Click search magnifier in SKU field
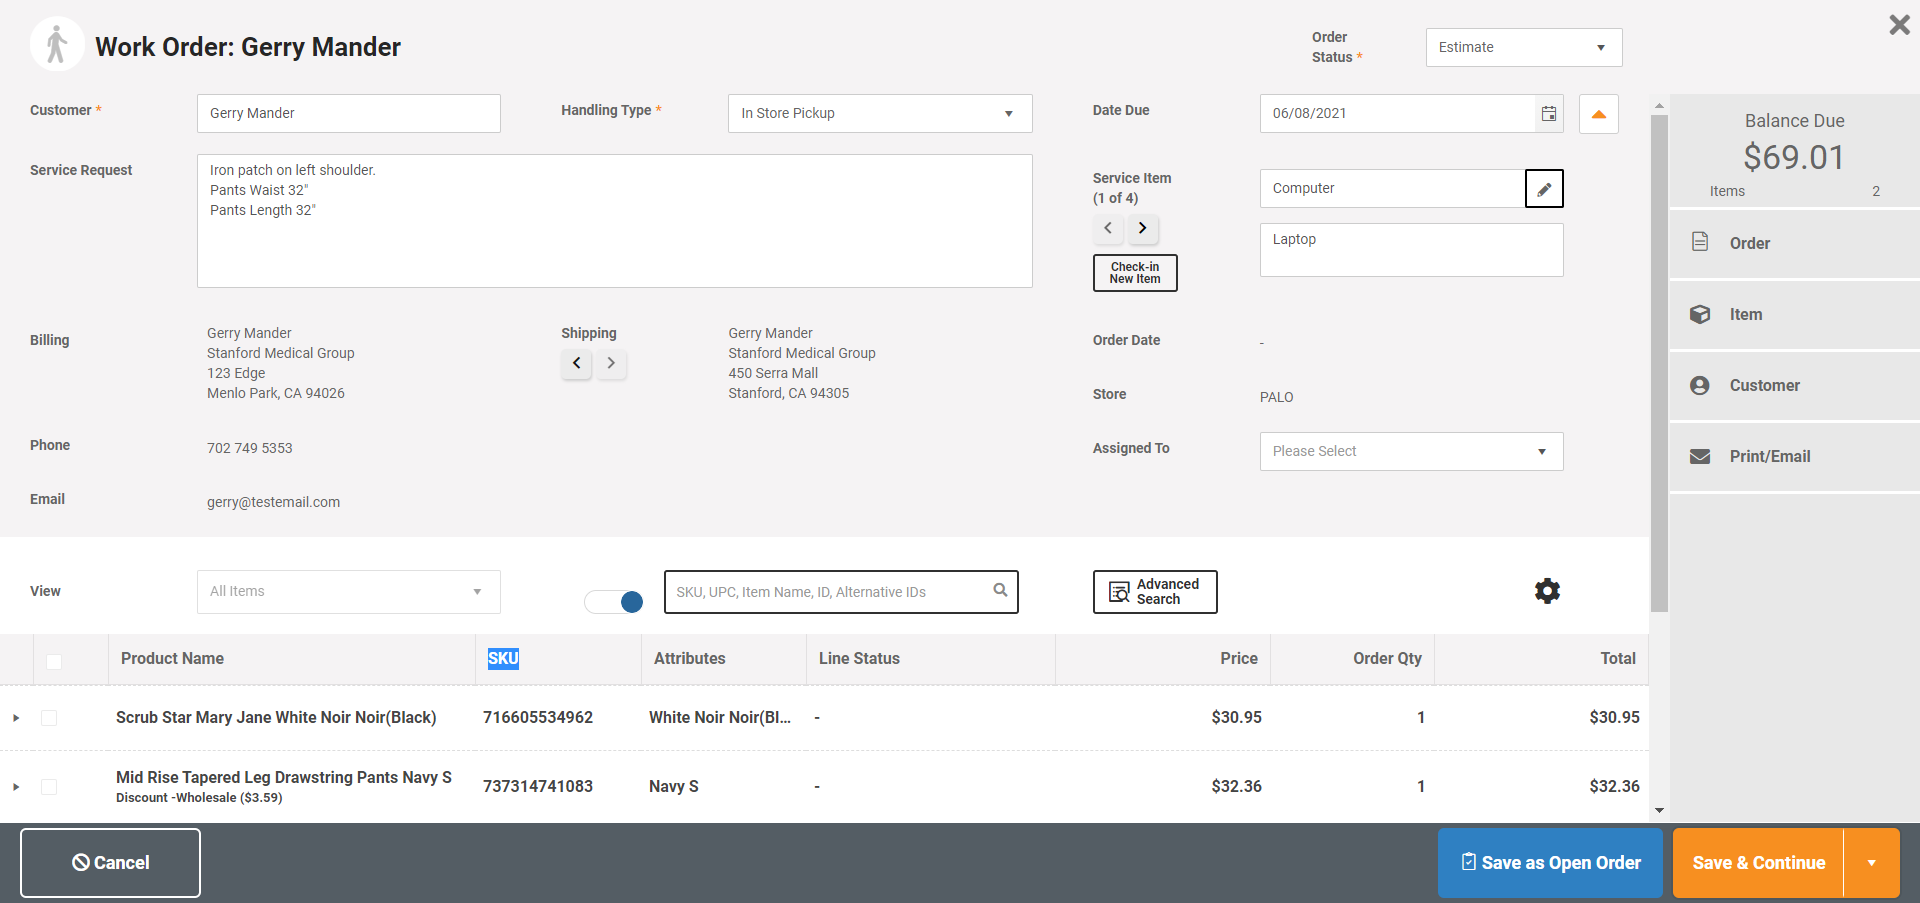 (x=1000, y=591)
